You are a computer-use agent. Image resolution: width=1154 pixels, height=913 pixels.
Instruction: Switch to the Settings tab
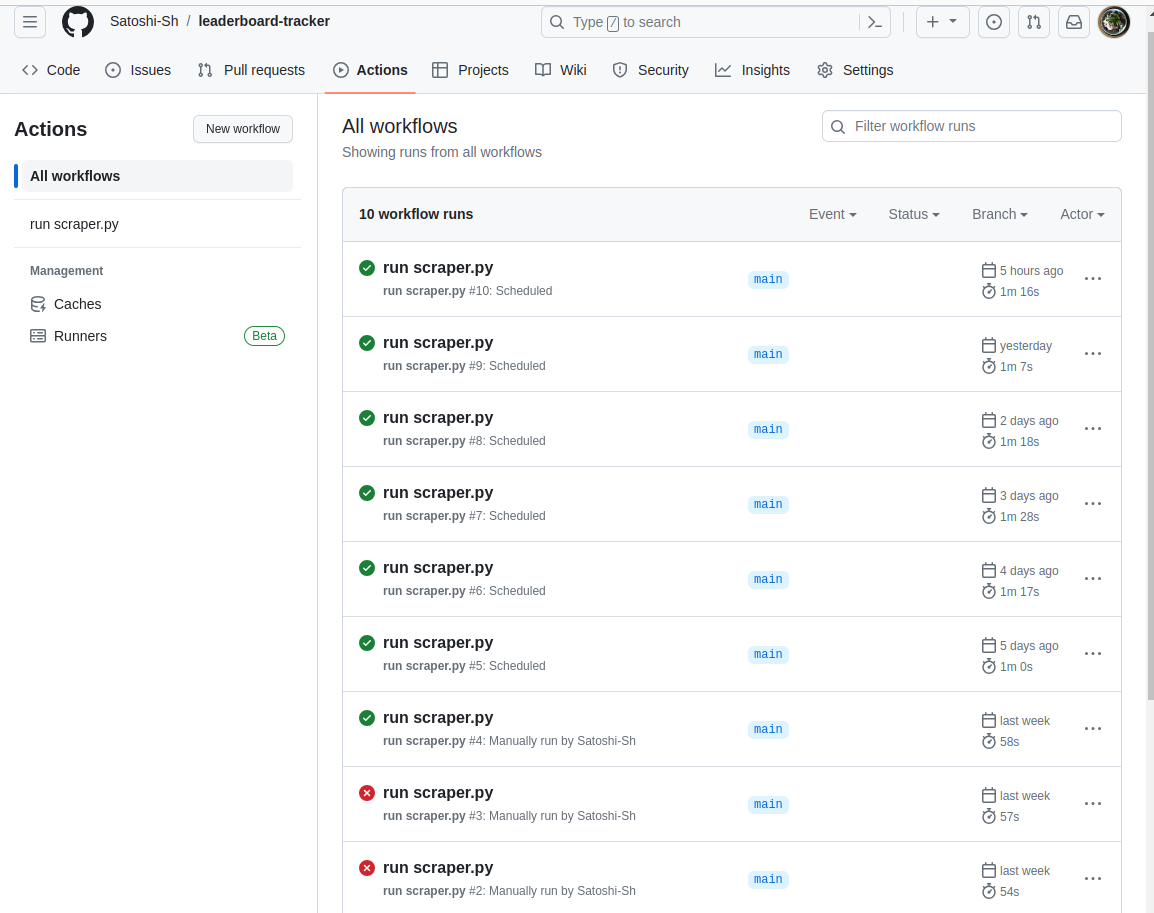(x=855, y=70)
